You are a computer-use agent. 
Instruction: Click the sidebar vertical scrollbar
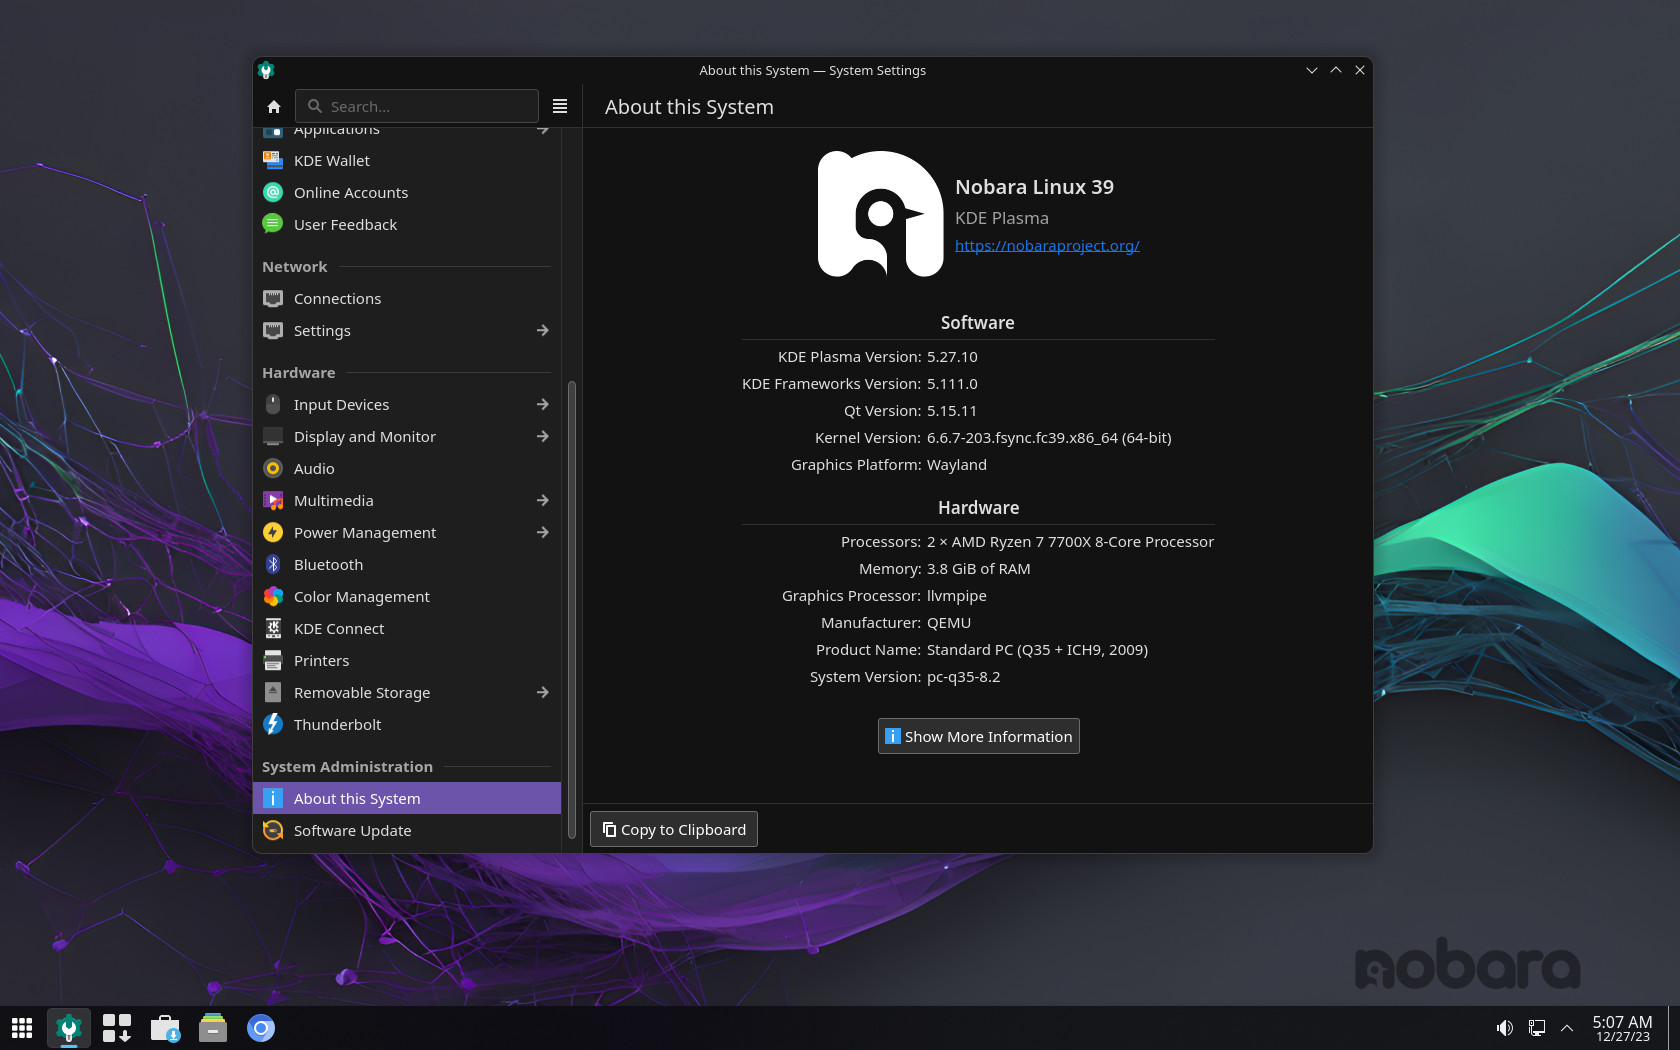pyautogui.click(x=572, y=609)
